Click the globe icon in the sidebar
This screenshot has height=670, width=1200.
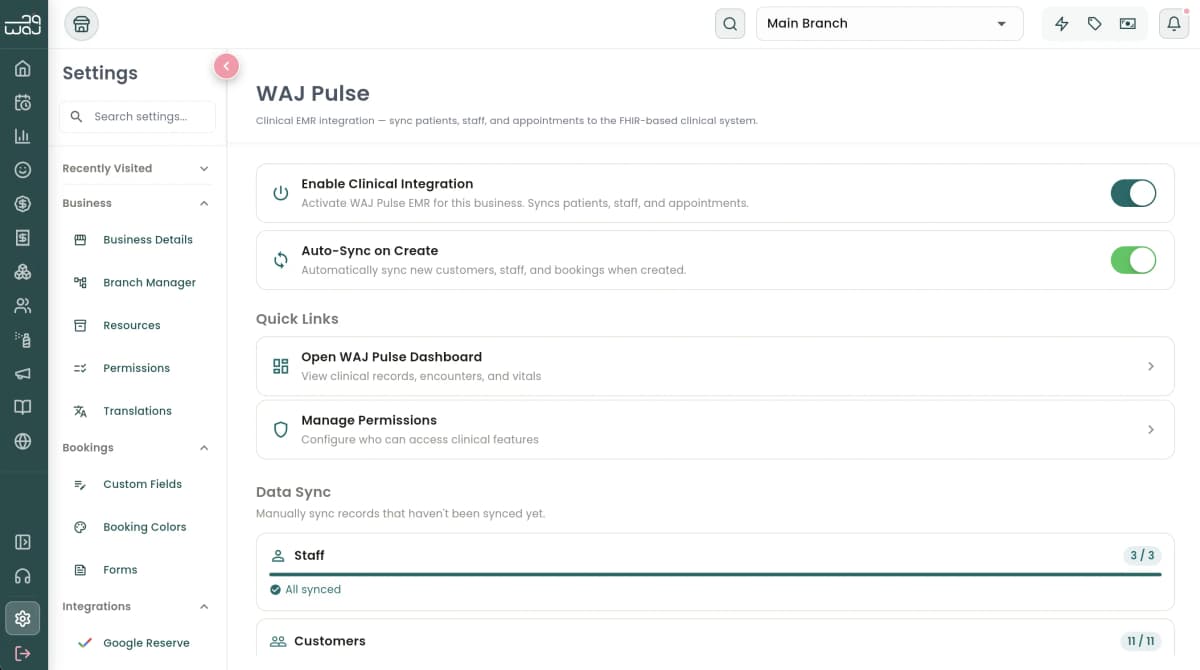click(22, 440)
